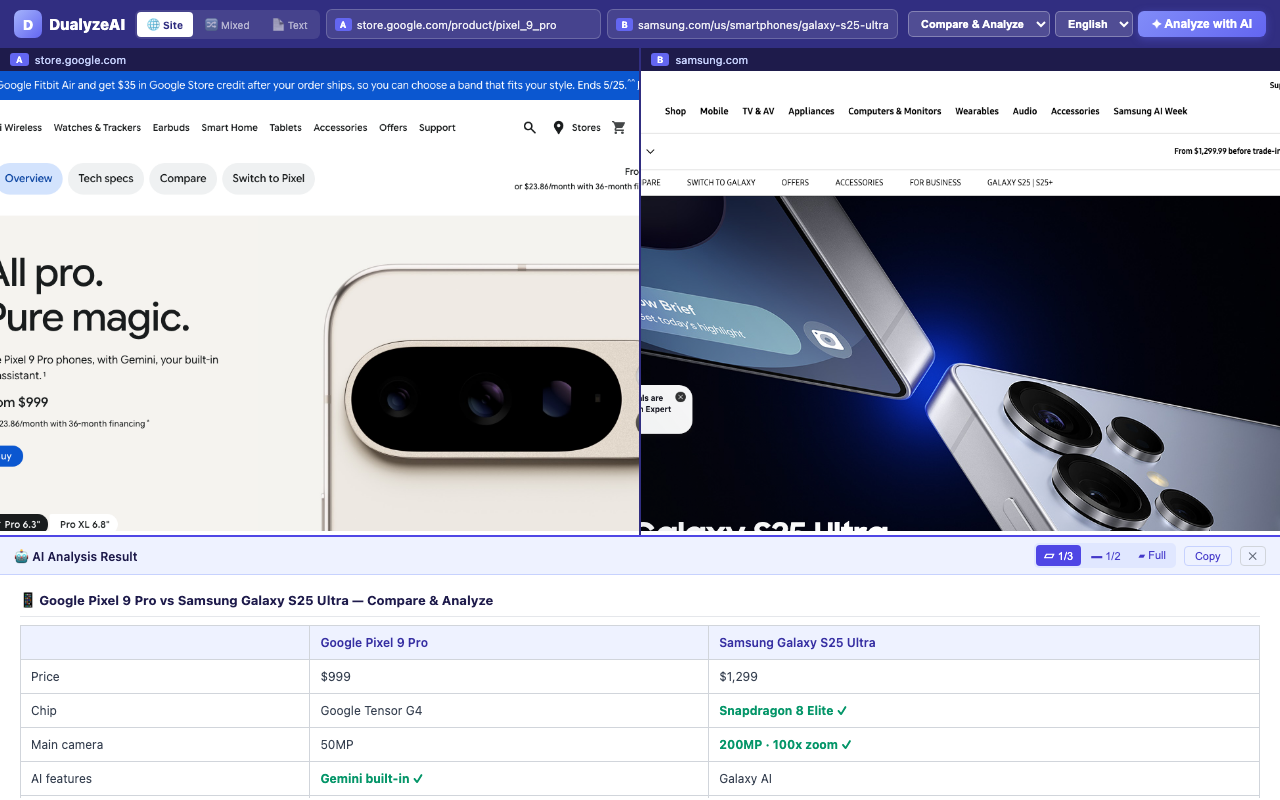This screenshot has height=800, width=1280.
Task: Click the From $1,299.99 before trade-in text
Action: 1227,152
